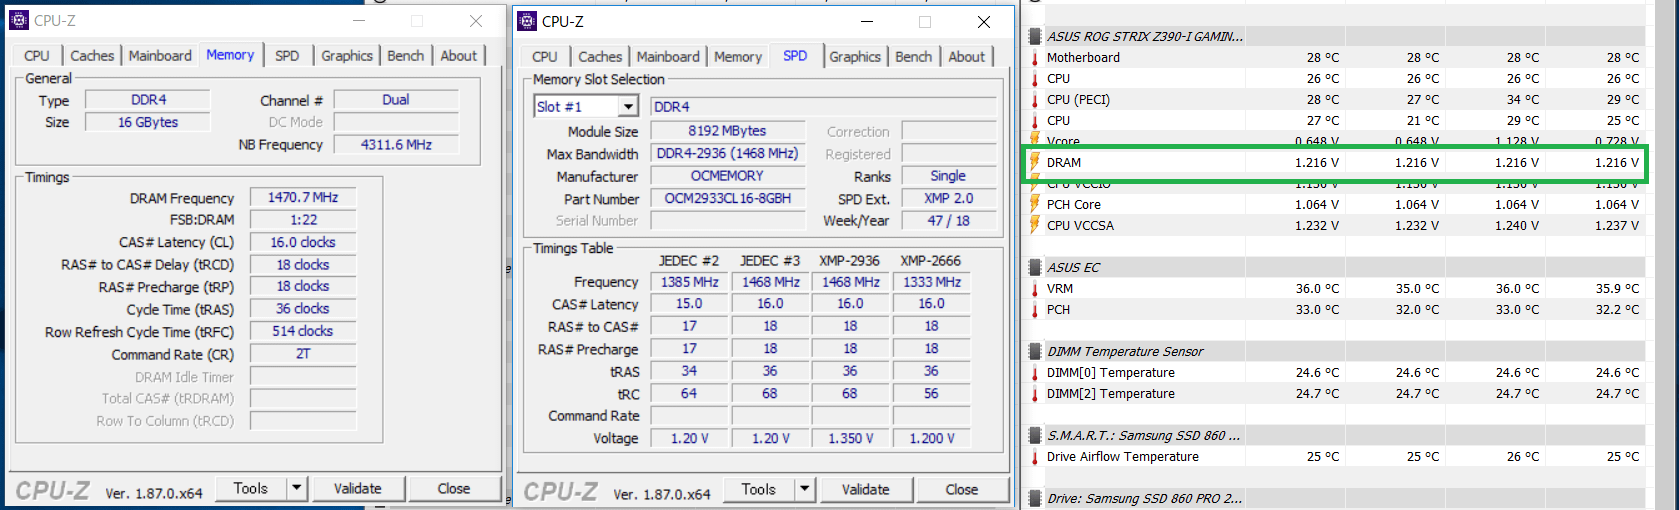Open the About tab in the left CPU-Z window

[459, 56]
